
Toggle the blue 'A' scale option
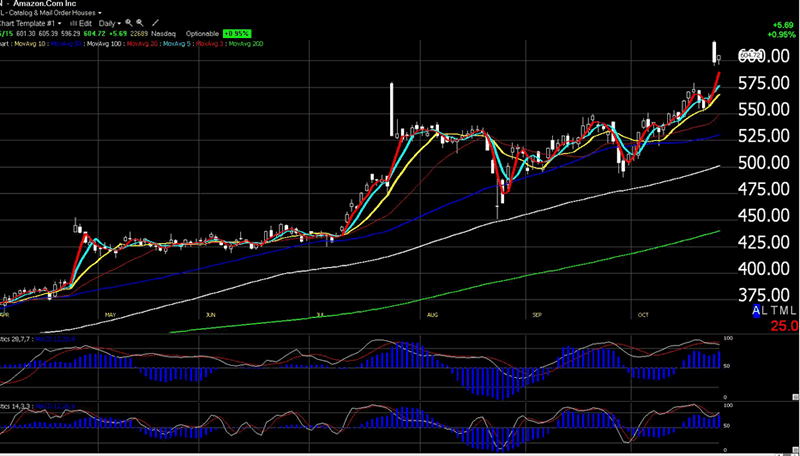(x=756, y=312)
